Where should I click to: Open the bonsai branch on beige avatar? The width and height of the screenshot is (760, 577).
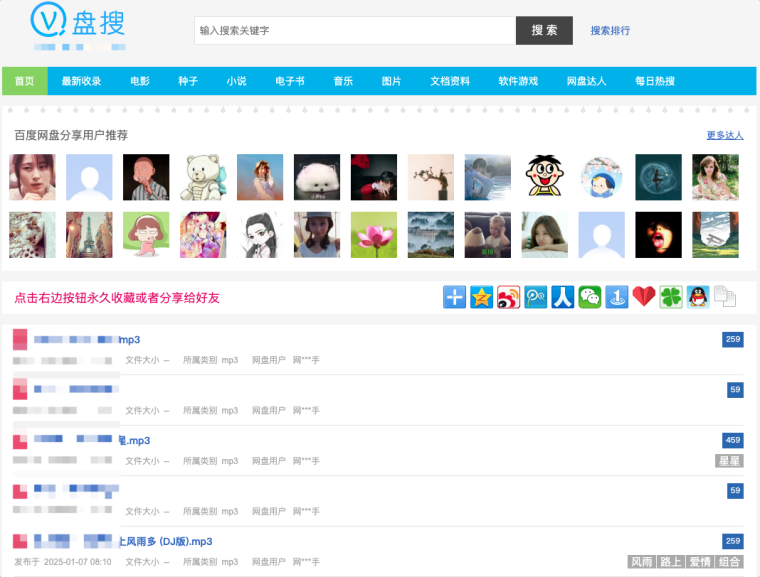[431, 177]
